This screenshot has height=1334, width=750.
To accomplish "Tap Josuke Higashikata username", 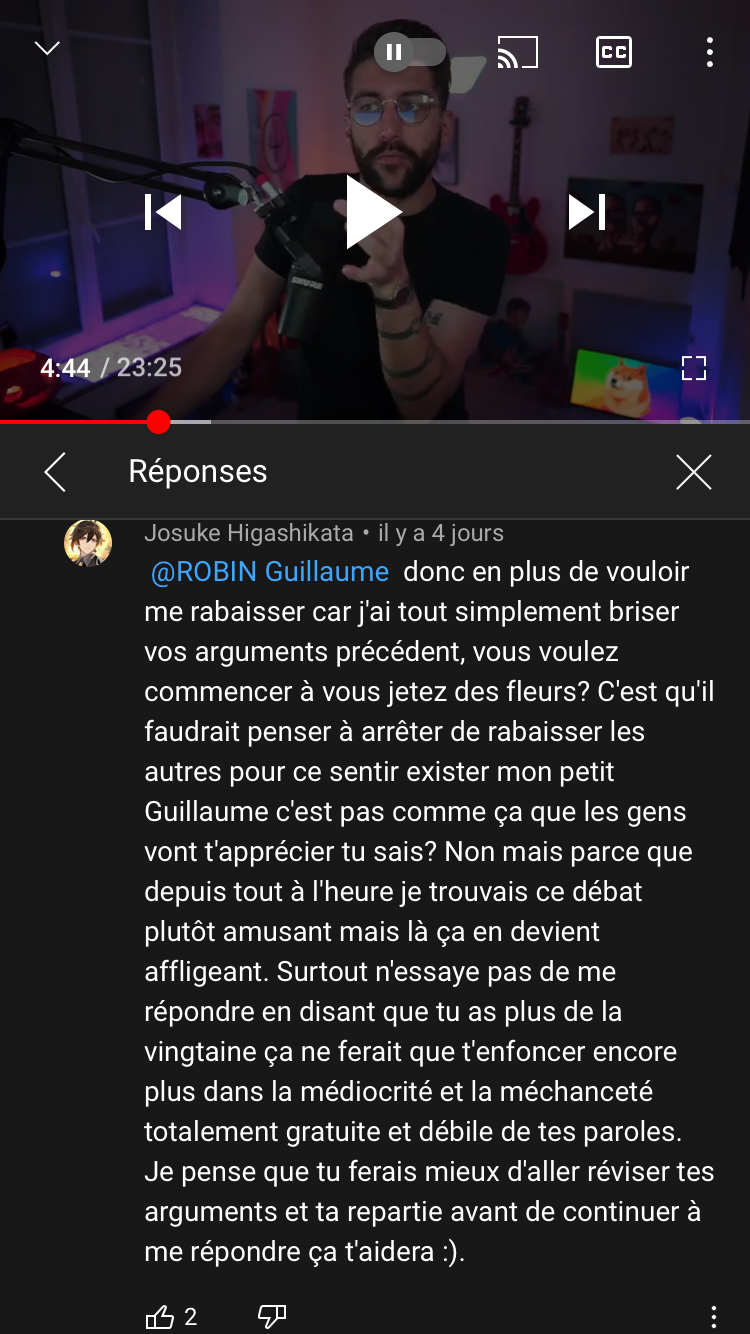I will coord(248,533).
